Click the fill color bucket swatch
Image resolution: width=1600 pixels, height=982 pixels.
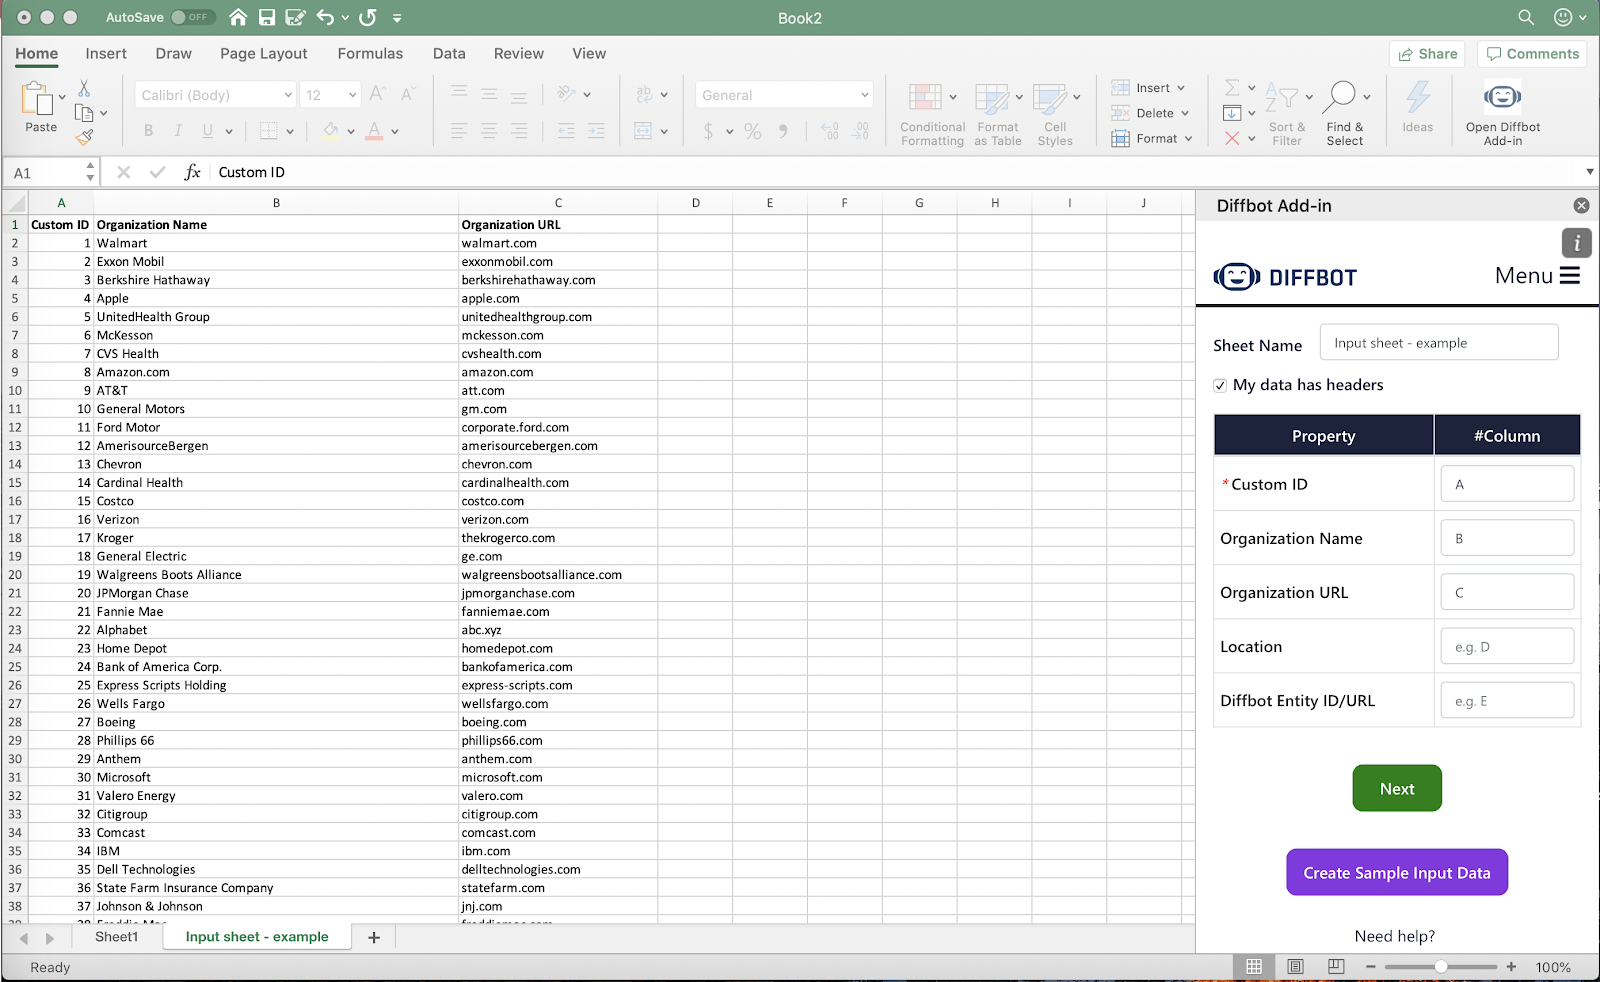(330, 131)
